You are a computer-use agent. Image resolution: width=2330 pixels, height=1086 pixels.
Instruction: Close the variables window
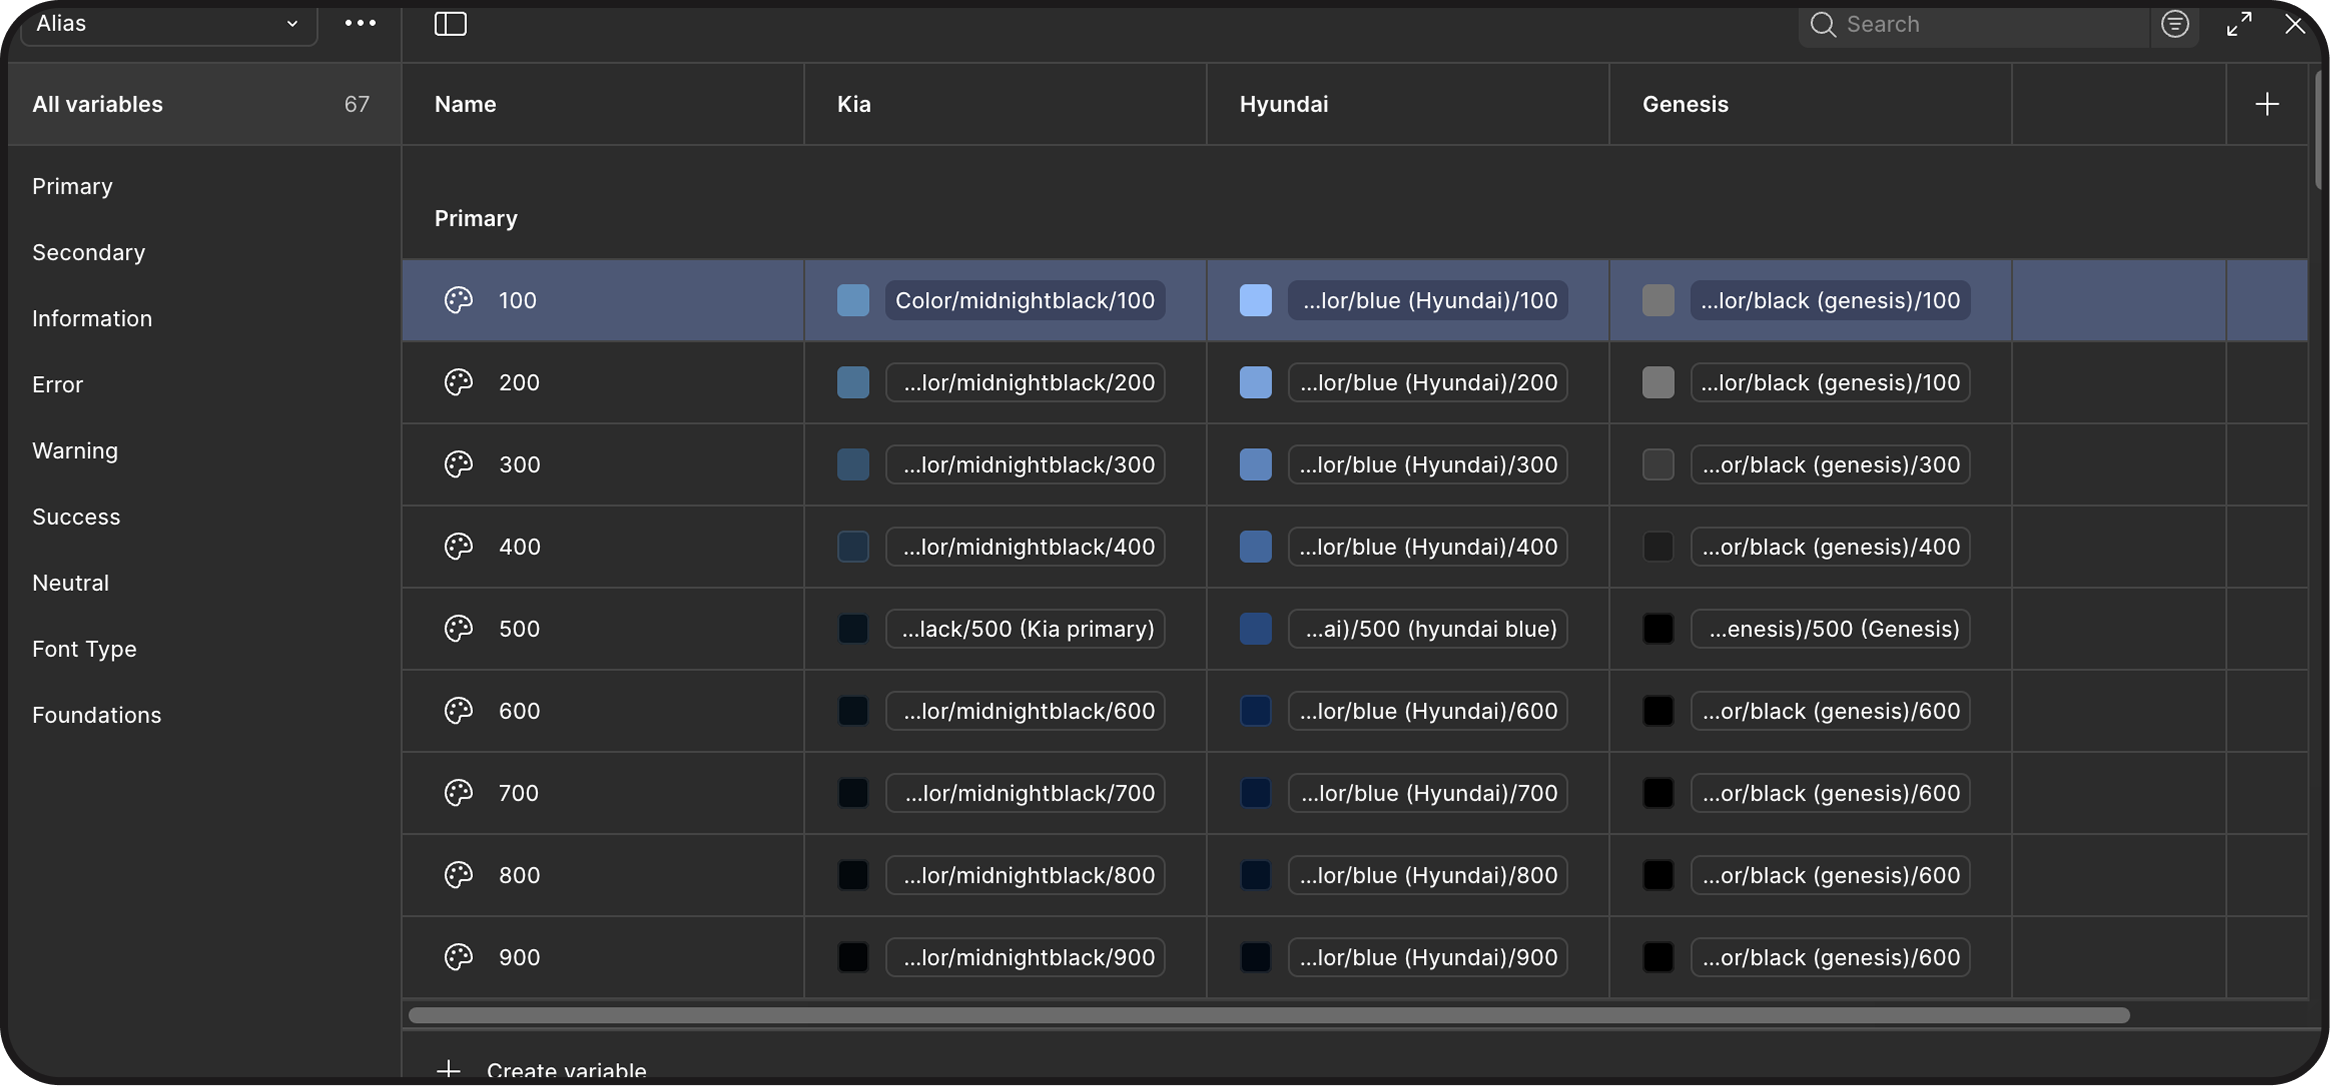click(x=2294, y=24)
